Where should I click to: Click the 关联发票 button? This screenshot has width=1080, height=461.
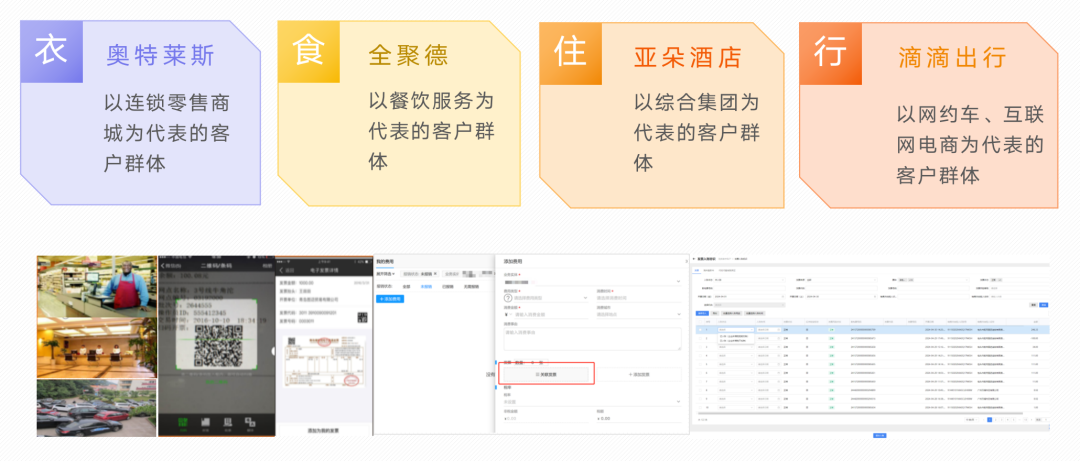[546, 374]
